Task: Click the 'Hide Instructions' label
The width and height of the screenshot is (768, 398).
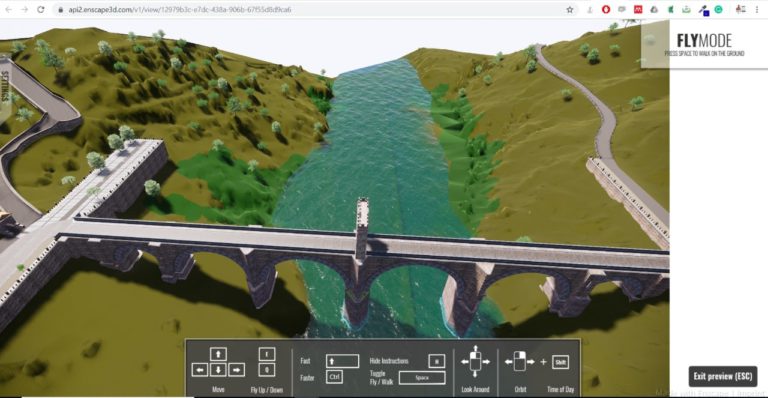Action: coord(389,361)
